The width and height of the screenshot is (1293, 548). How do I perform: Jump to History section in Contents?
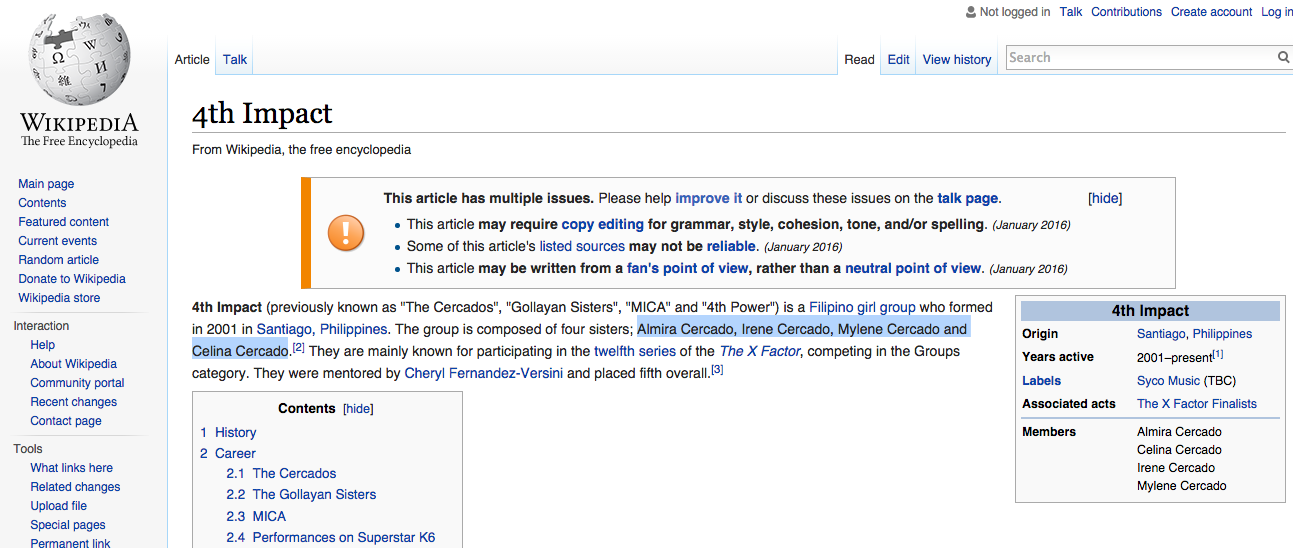pos(235,432)
